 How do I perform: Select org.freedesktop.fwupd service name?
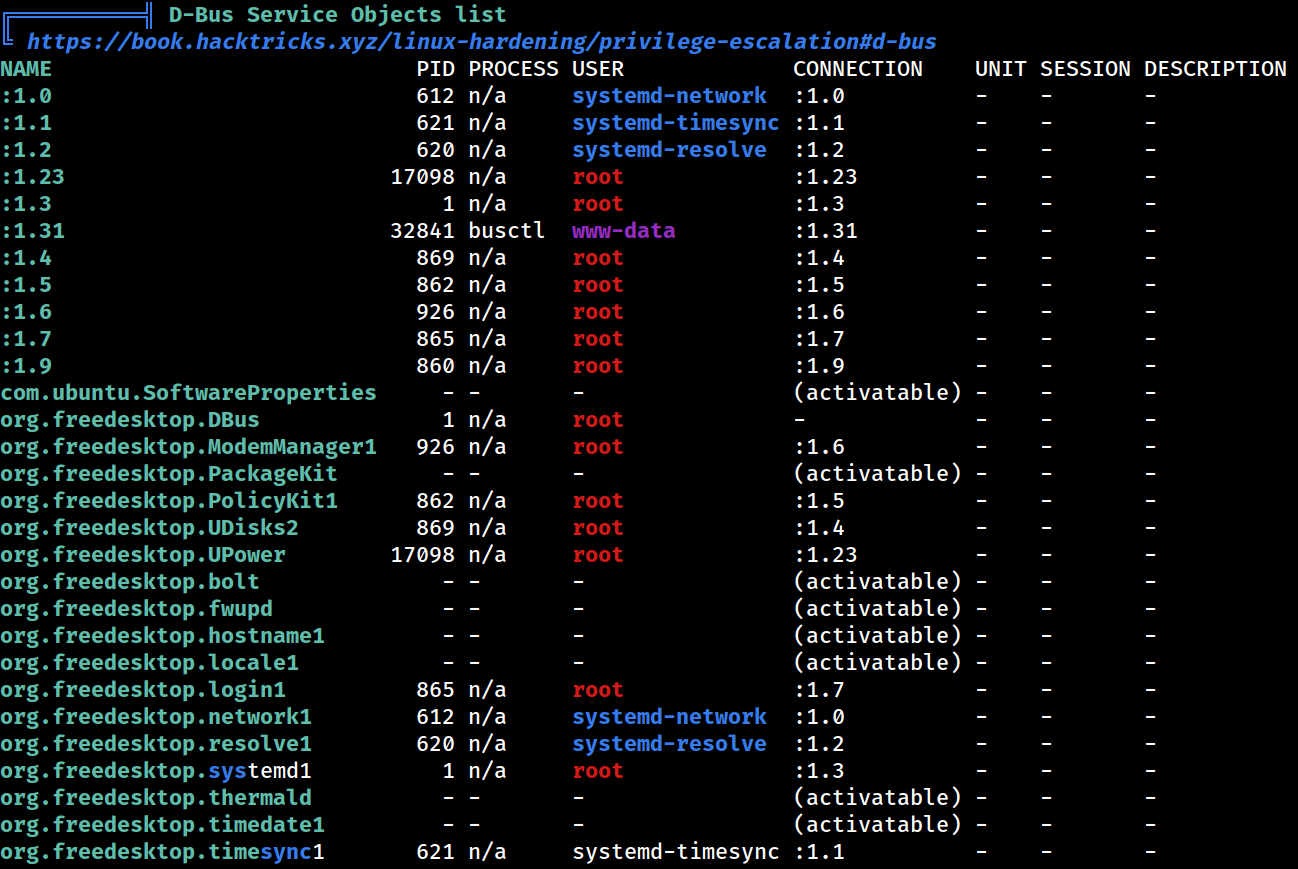(136, 609)
